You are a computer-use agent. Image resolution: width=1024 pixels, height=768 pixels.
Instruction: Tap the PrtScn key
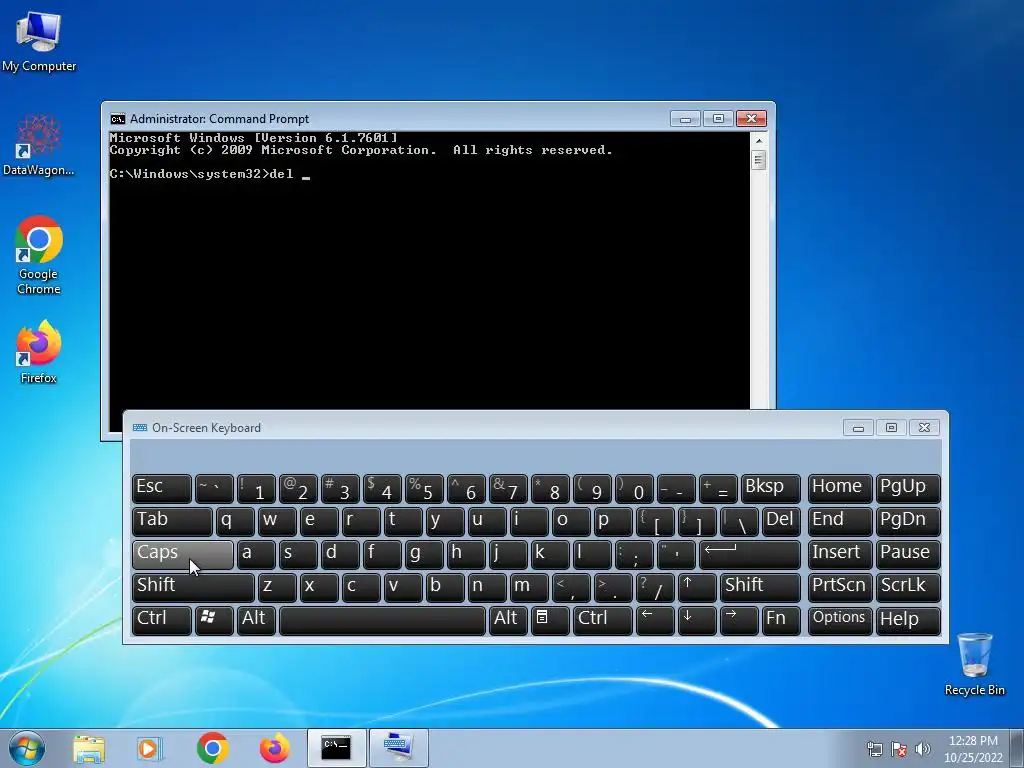click(840, 587)
